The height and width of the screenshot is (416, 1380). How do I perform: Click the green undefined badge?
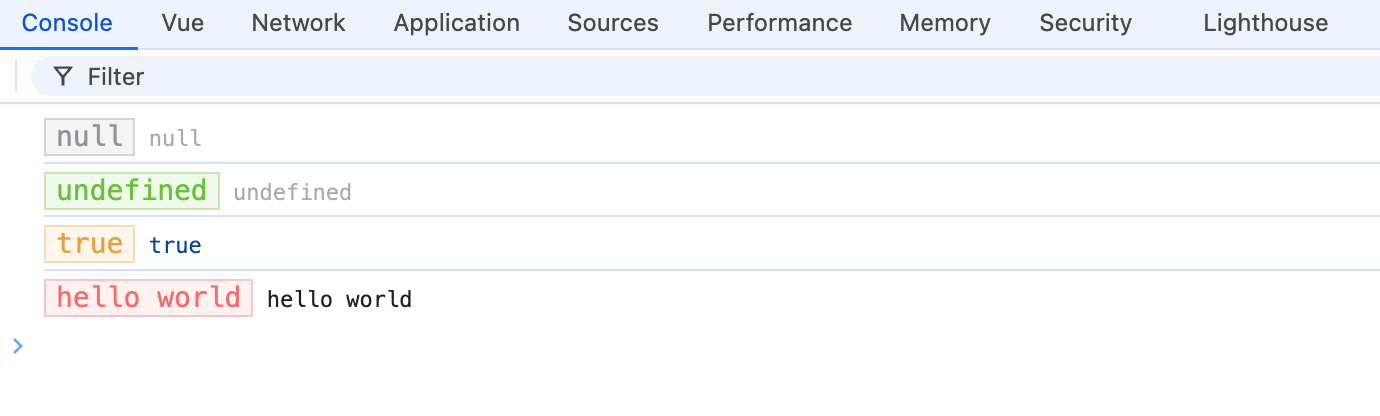tap(132, 191)
